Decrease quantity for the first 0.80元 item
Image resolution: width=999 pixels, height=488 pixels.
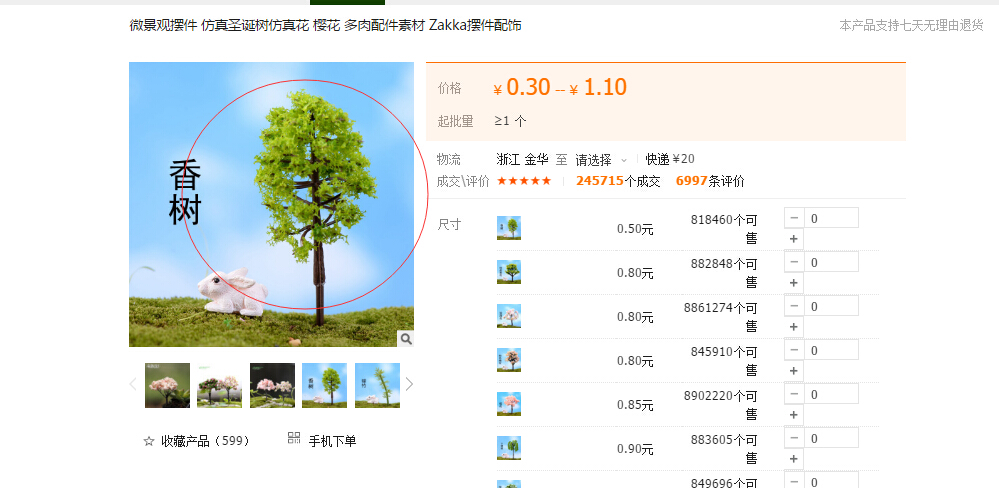(794, 262)
